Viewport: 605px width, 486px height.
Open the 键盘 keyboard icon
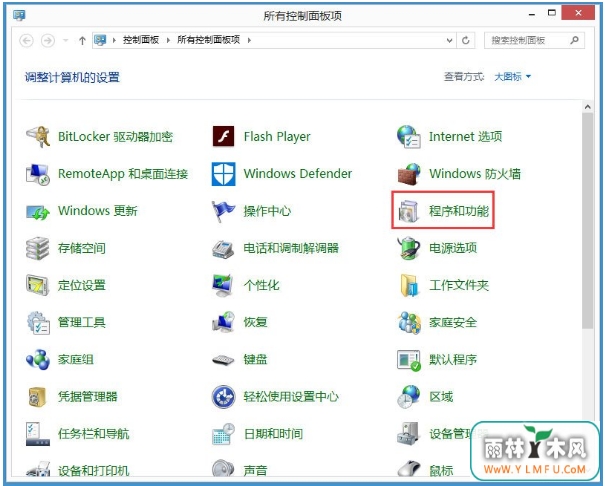coord(223,360)
